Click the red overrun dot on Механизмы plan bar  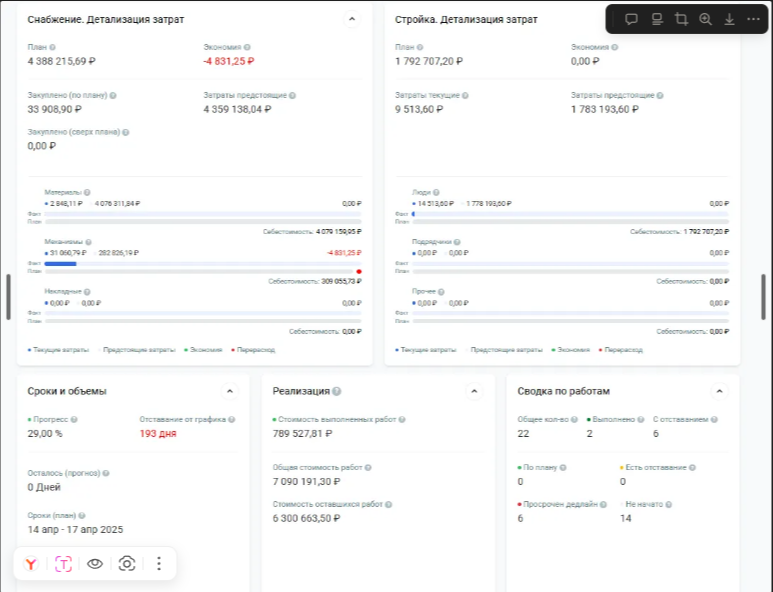(x=359, y=272)
